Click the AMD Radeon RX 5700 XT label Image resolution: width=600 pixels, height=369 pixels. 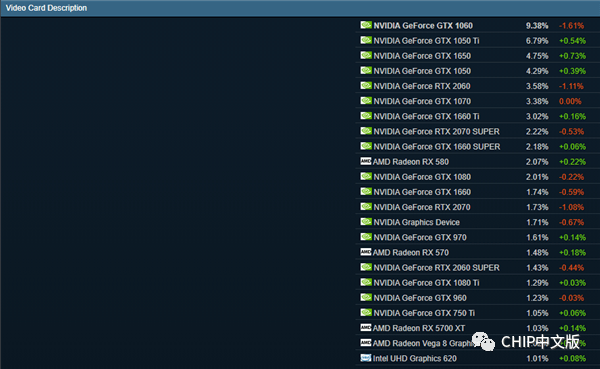click(419, 328)
